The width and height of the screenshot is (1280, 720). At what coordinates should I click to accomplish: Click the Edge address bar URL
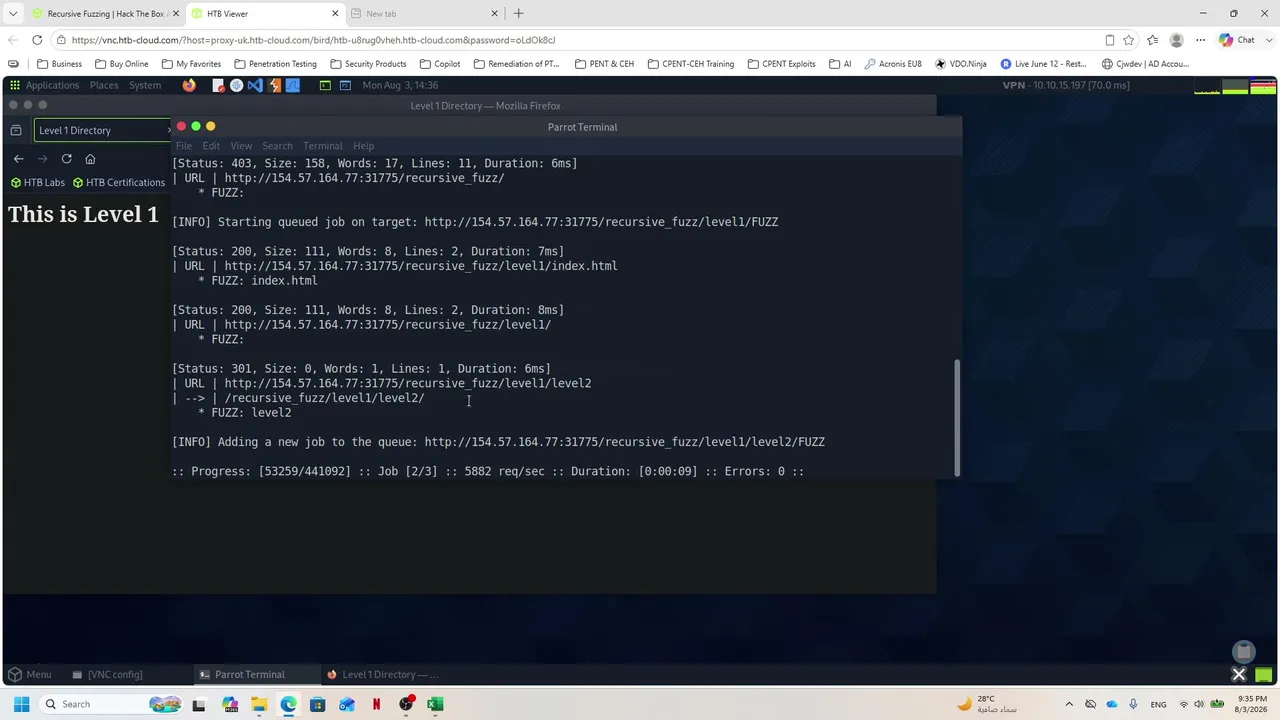click(x=313, y=40)
